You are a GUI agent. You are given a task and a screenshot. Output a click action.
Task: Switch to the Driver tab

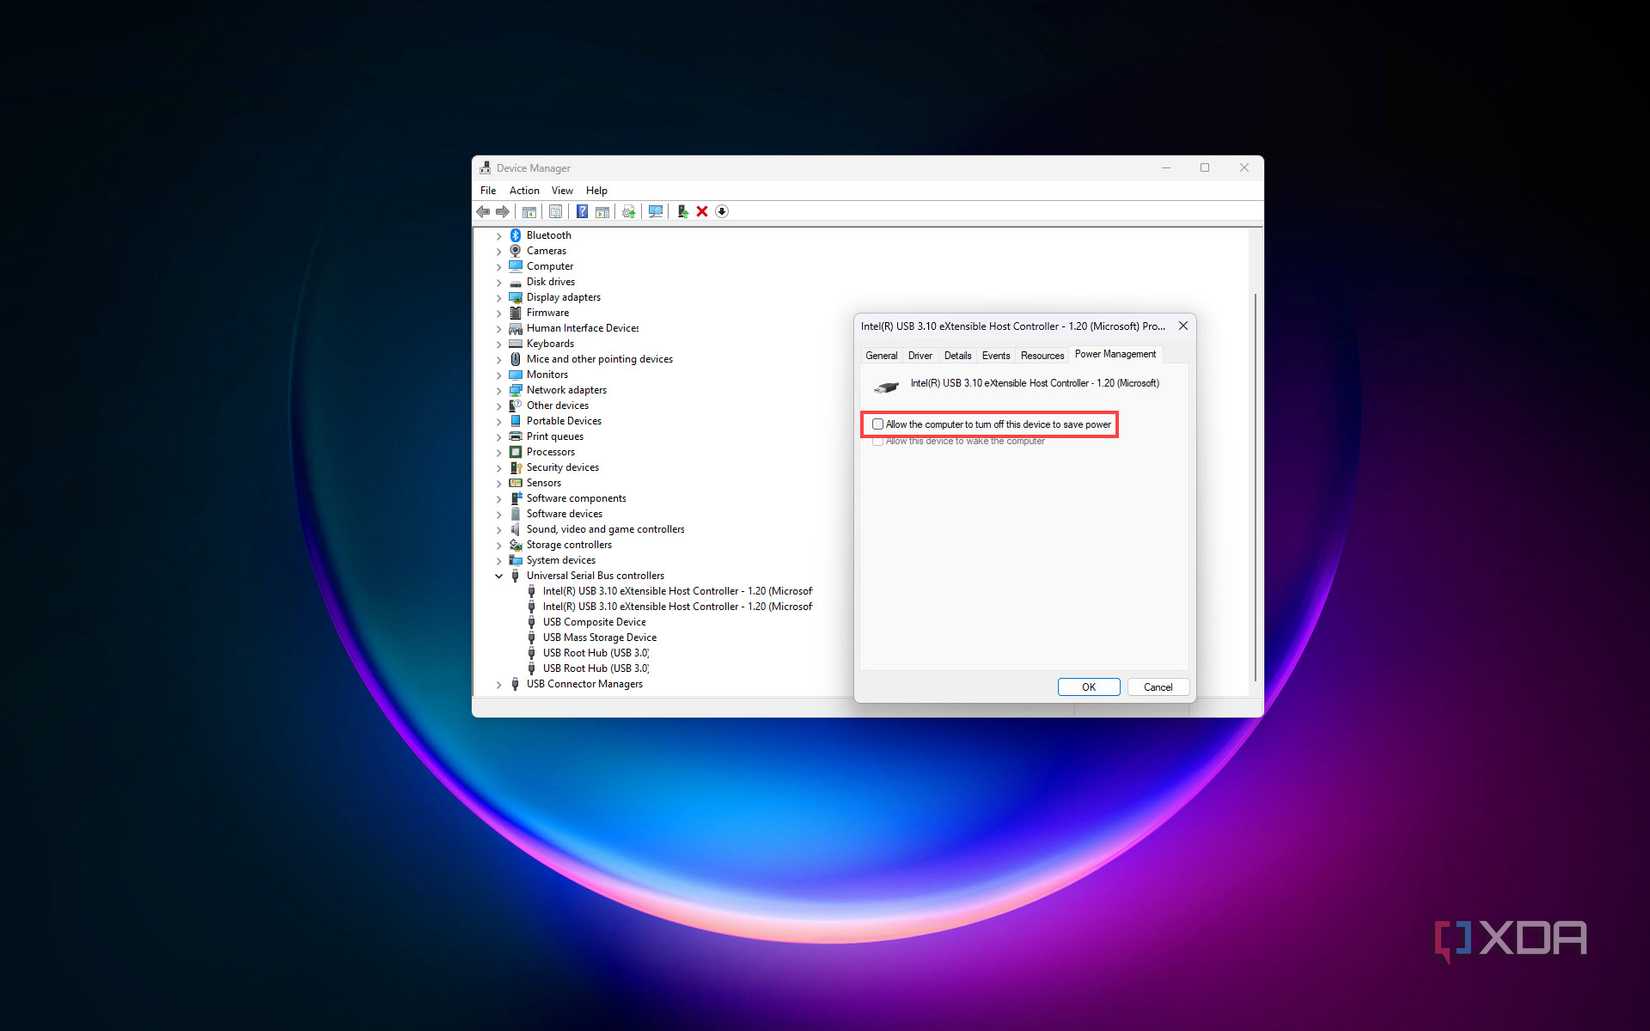pos(919,355)
